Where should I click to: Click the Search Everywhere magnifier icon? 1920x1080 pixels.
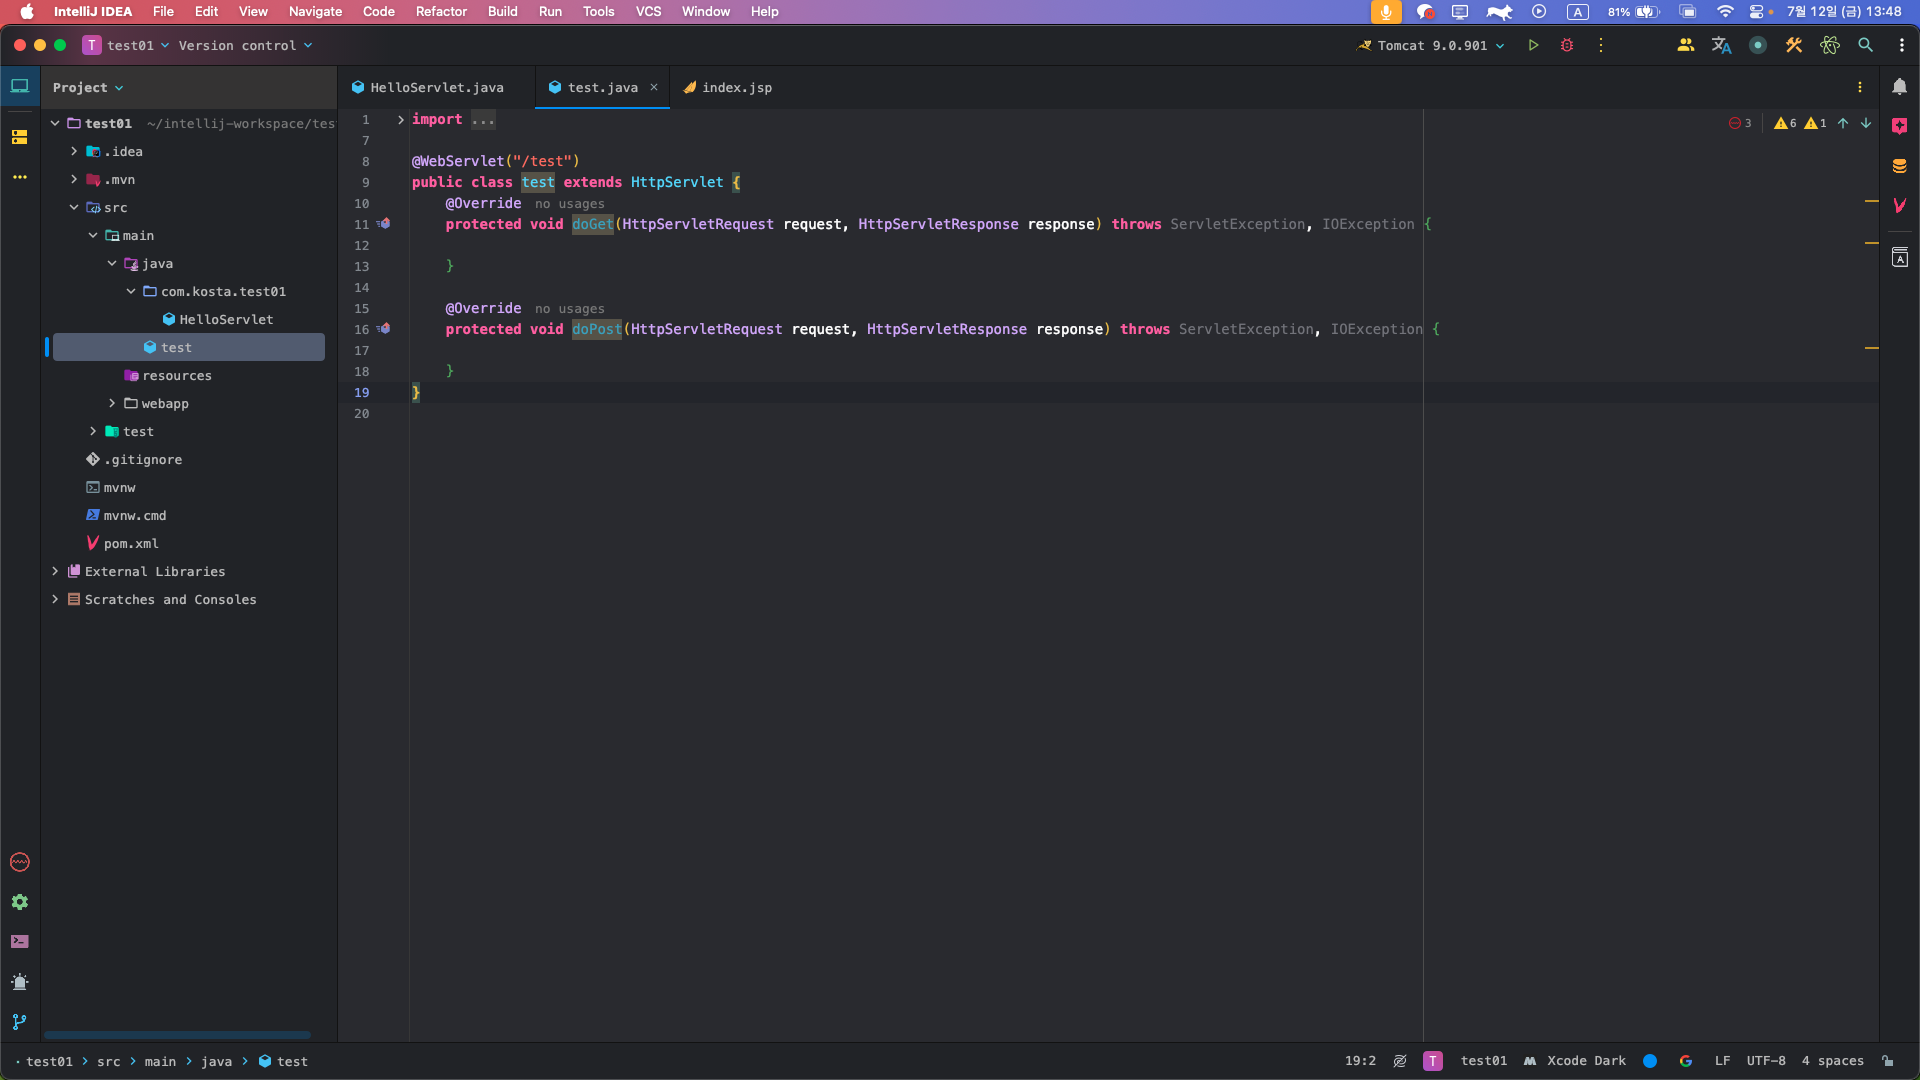click(x=1865, y=46)
